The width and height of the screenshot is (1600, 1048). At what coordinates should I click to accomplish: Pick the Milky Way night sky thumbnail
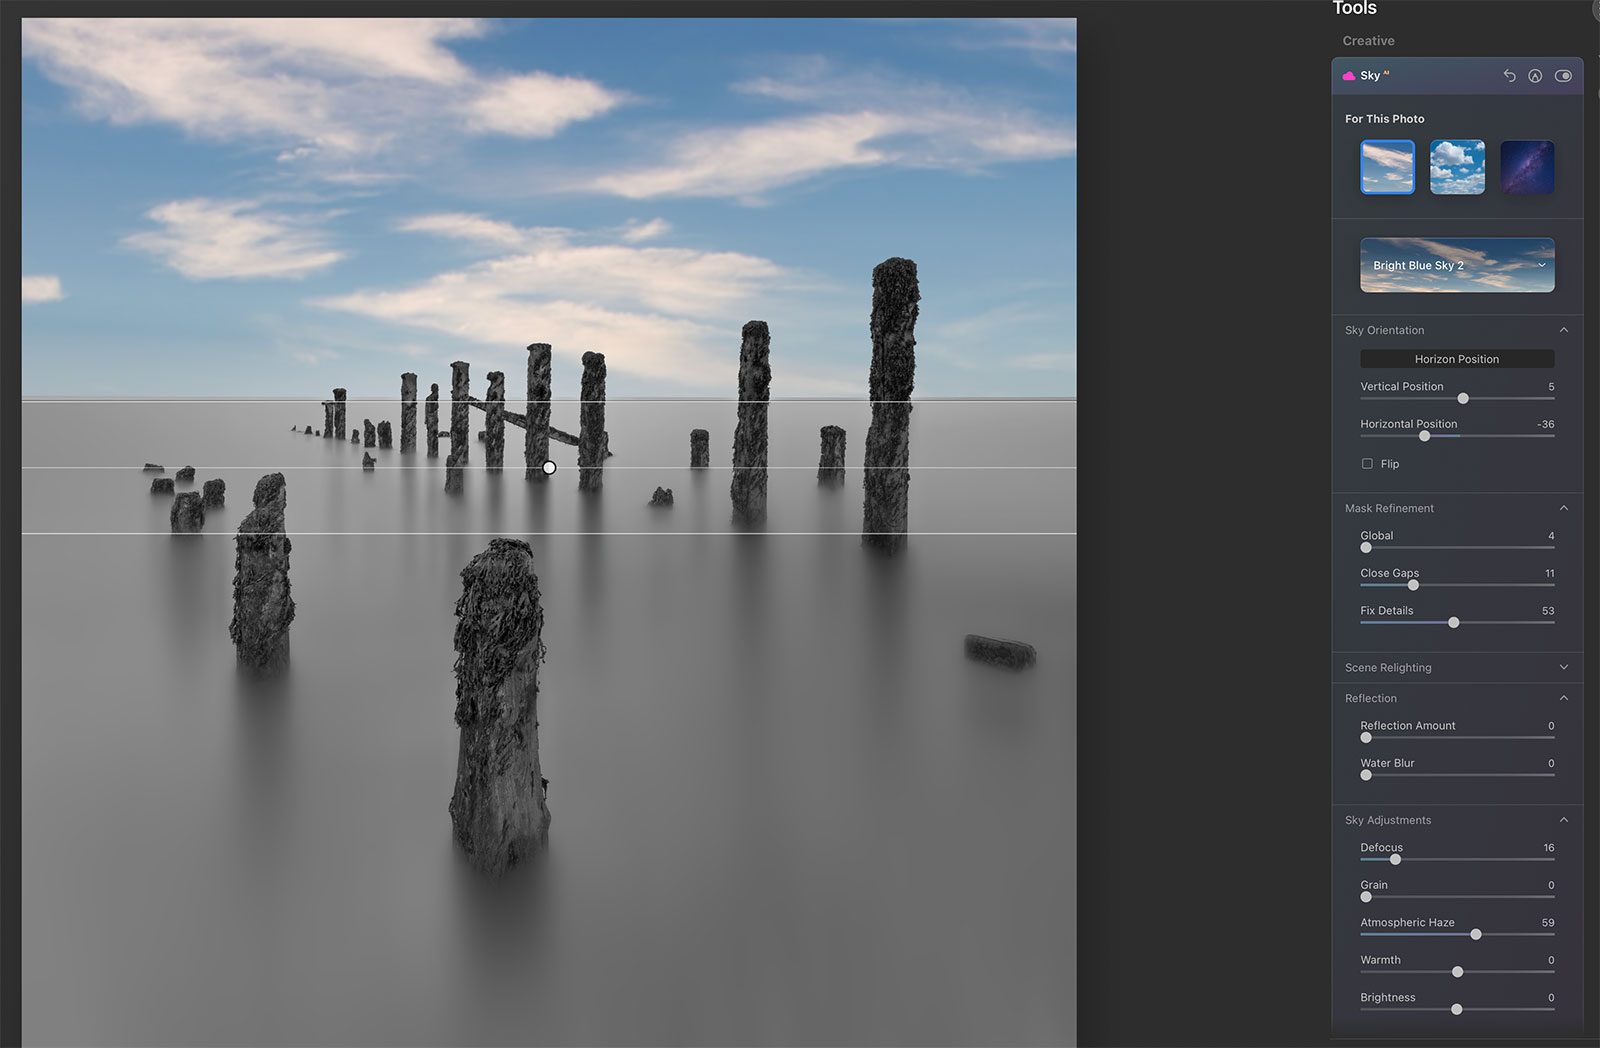[1527, 167]
